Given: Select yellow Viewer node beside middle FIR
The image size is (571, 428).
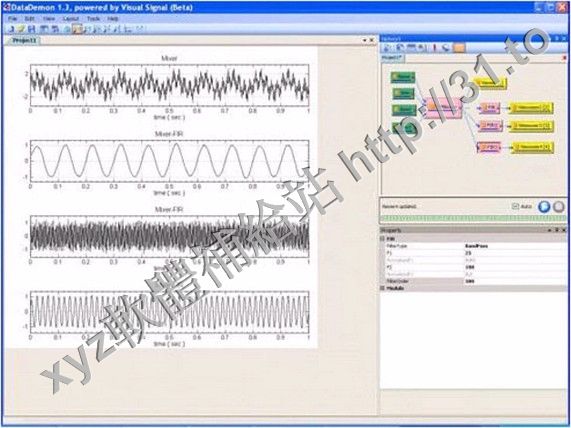Looking at the screenshot, I should (531, 126).
